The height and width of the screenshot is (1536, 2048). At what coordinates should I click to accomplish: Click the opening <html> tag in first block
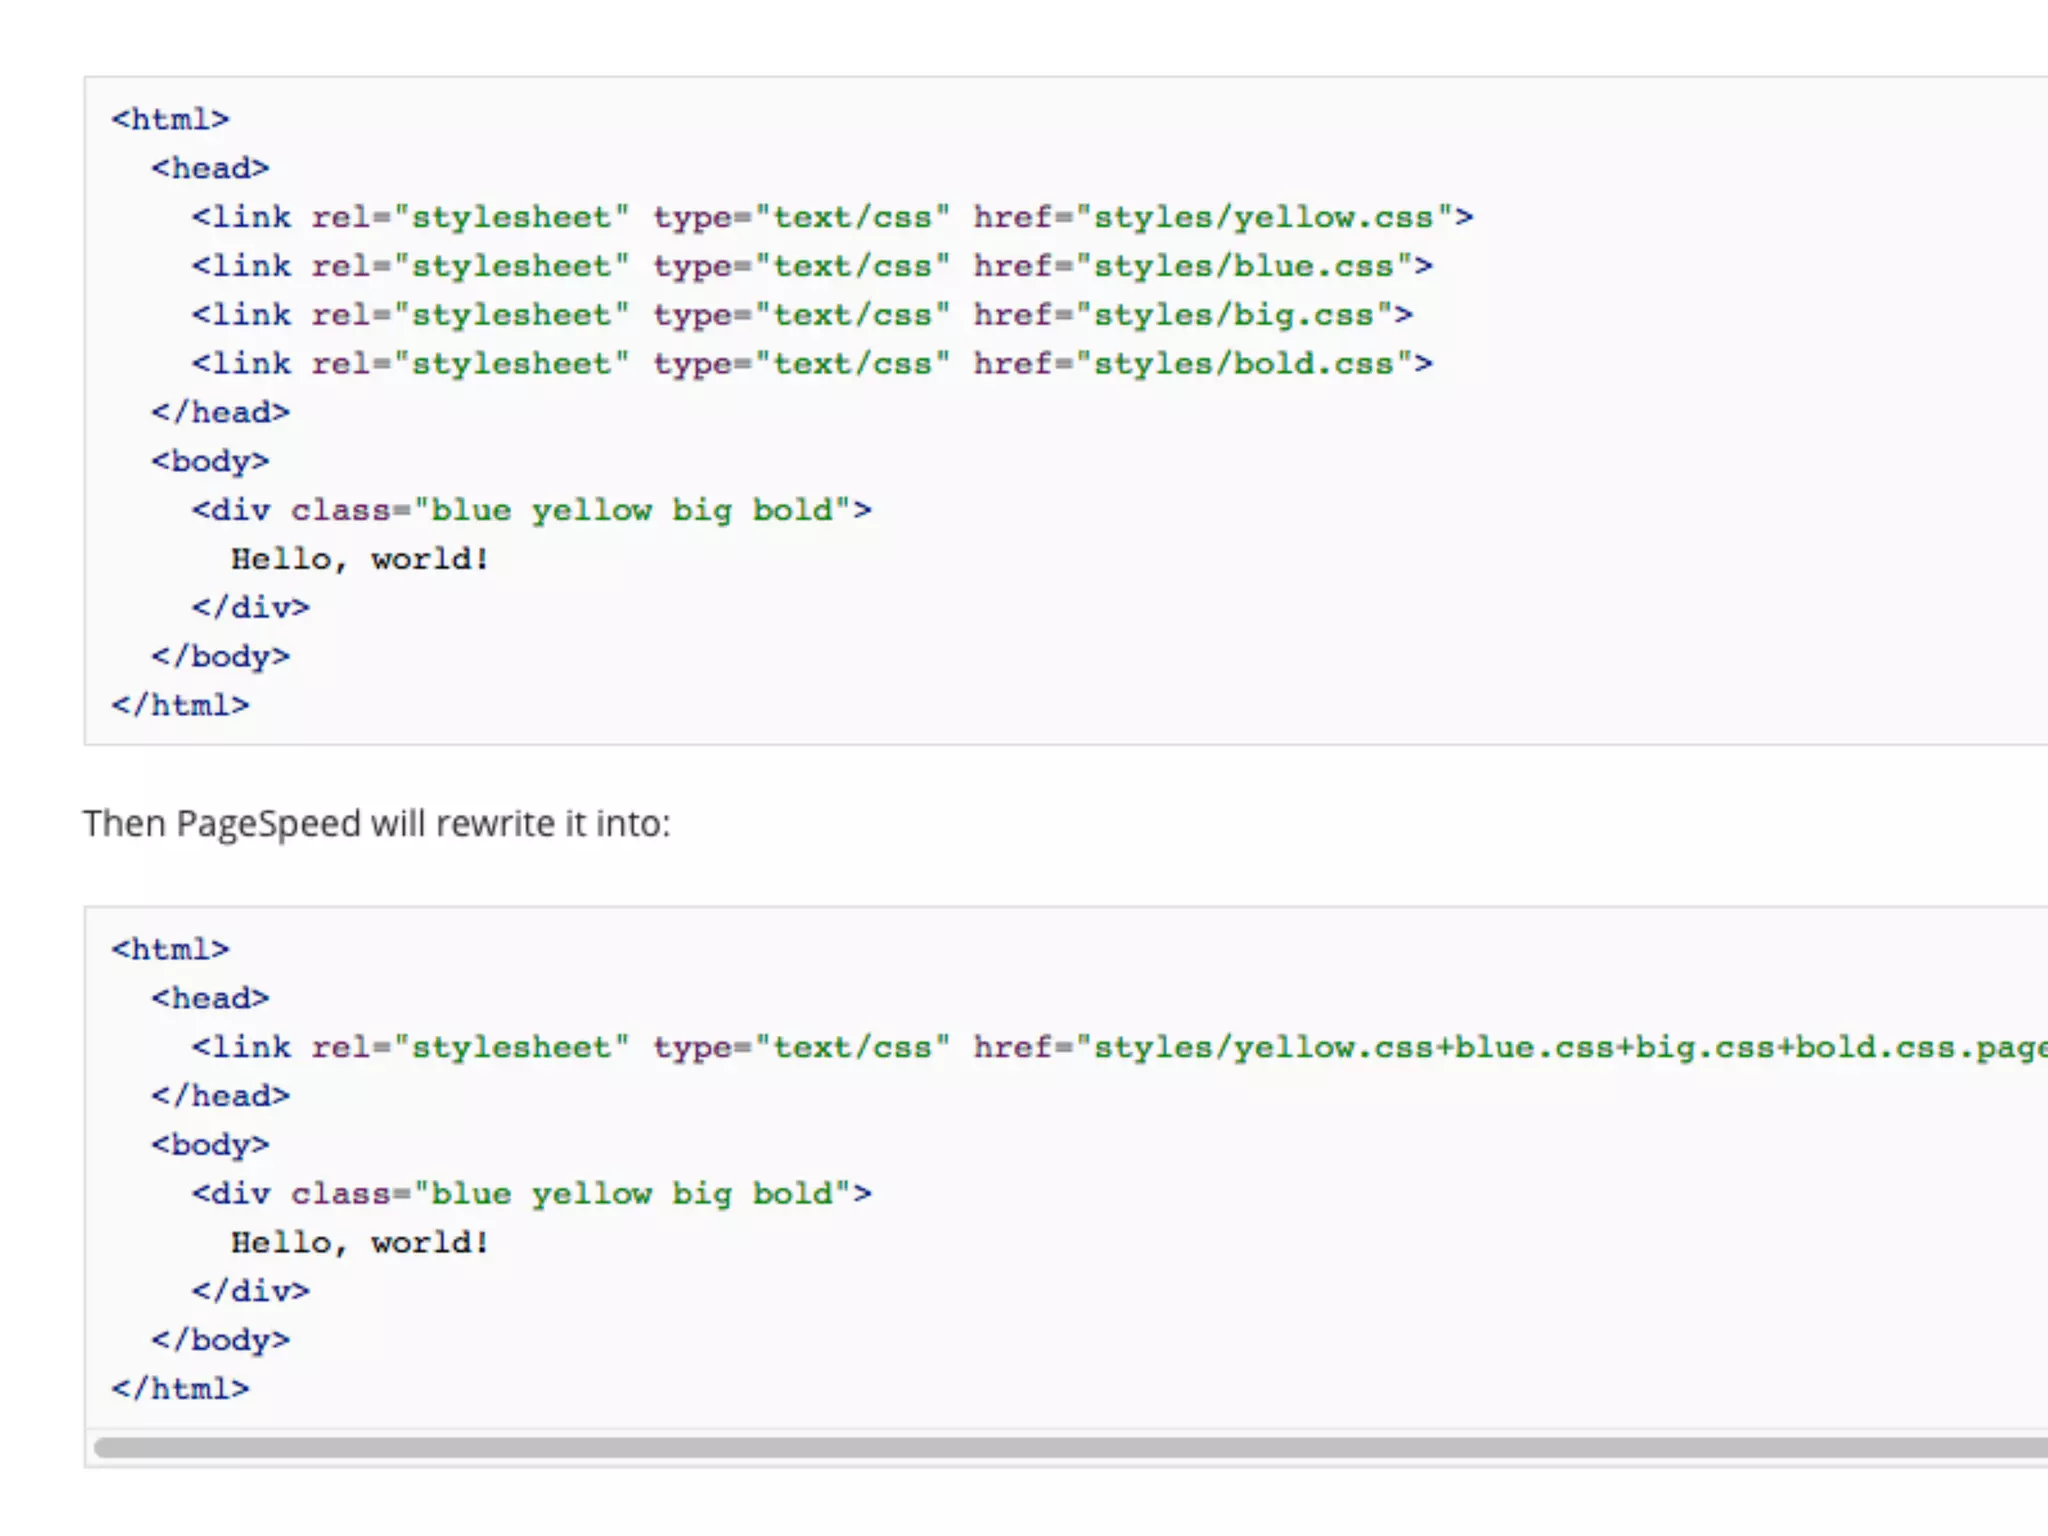pos(171,120)
